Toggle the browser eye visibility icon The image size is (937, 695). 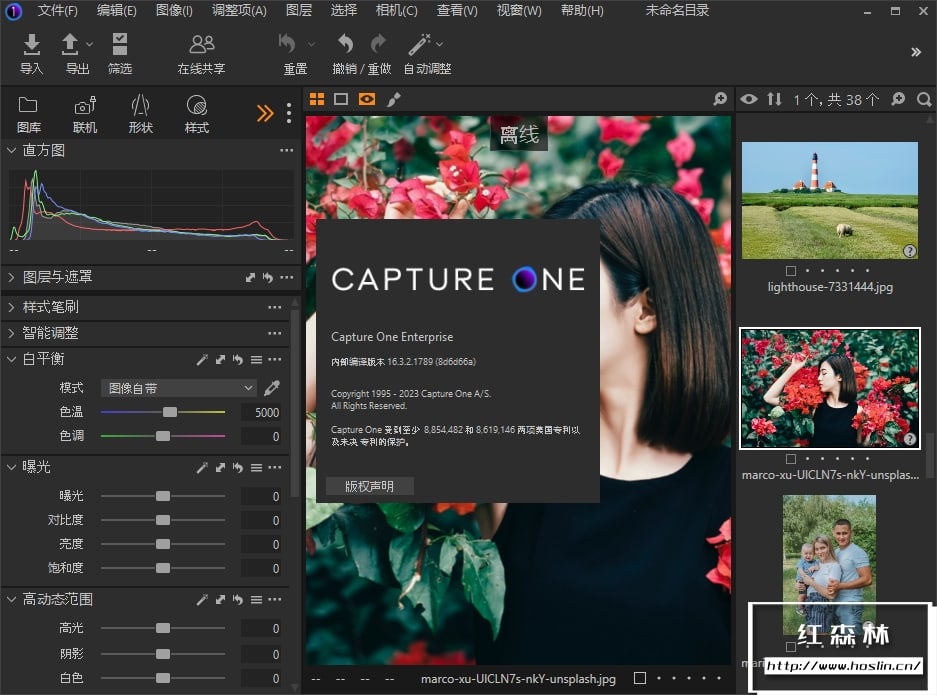(x=749, y=99)
